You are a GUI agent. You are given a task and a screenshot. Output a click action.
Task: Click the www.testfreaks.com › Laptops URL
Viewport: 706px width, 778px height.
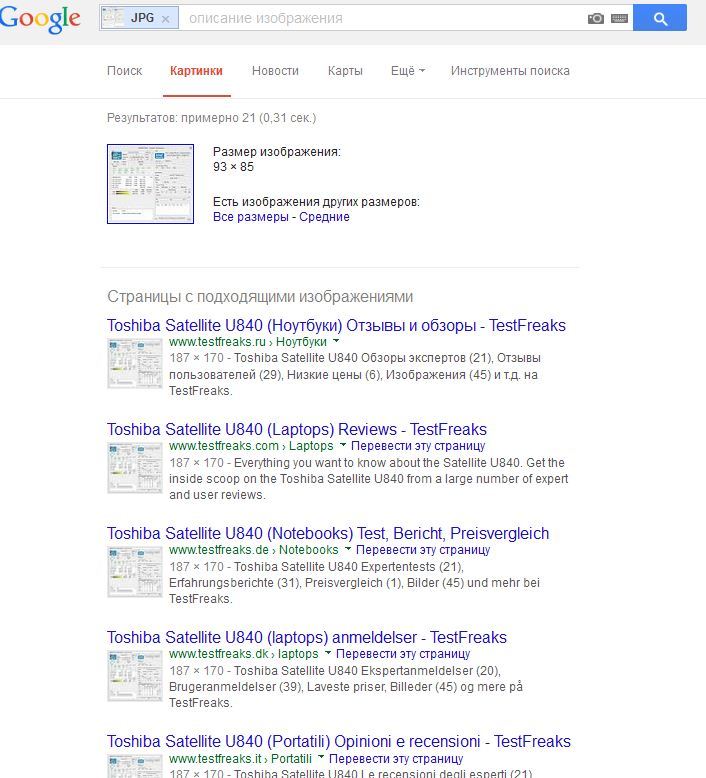pos(251,446)
